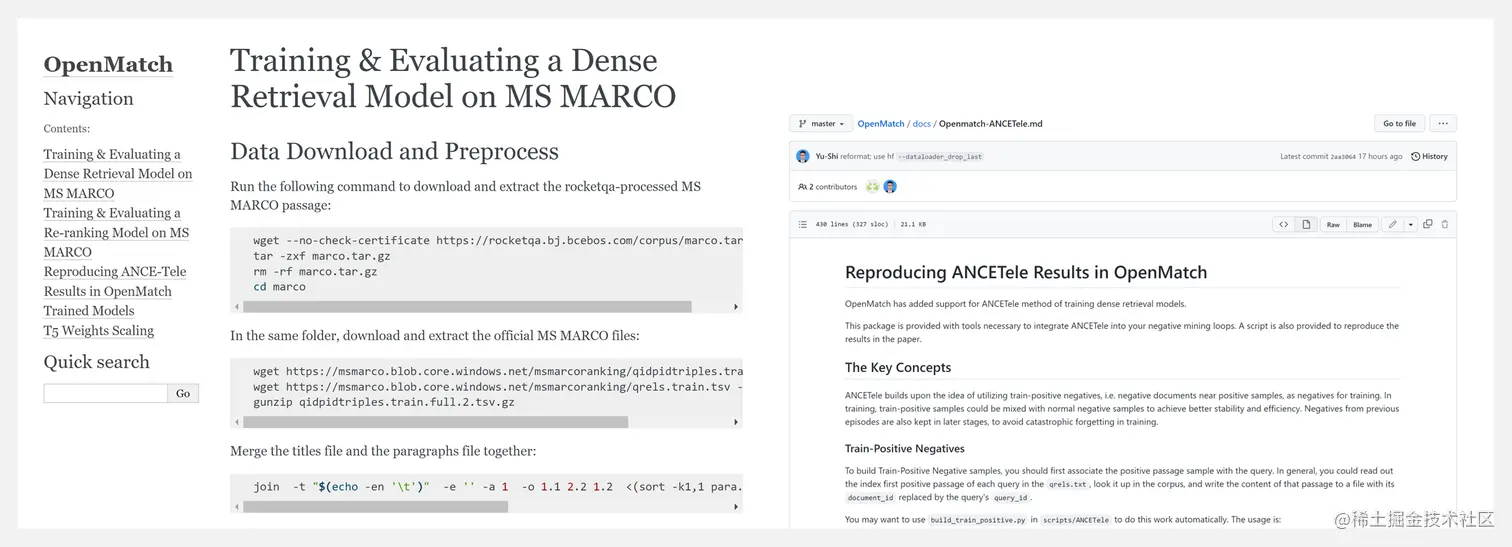Click the trash delete file icon

coord(1444,225)
